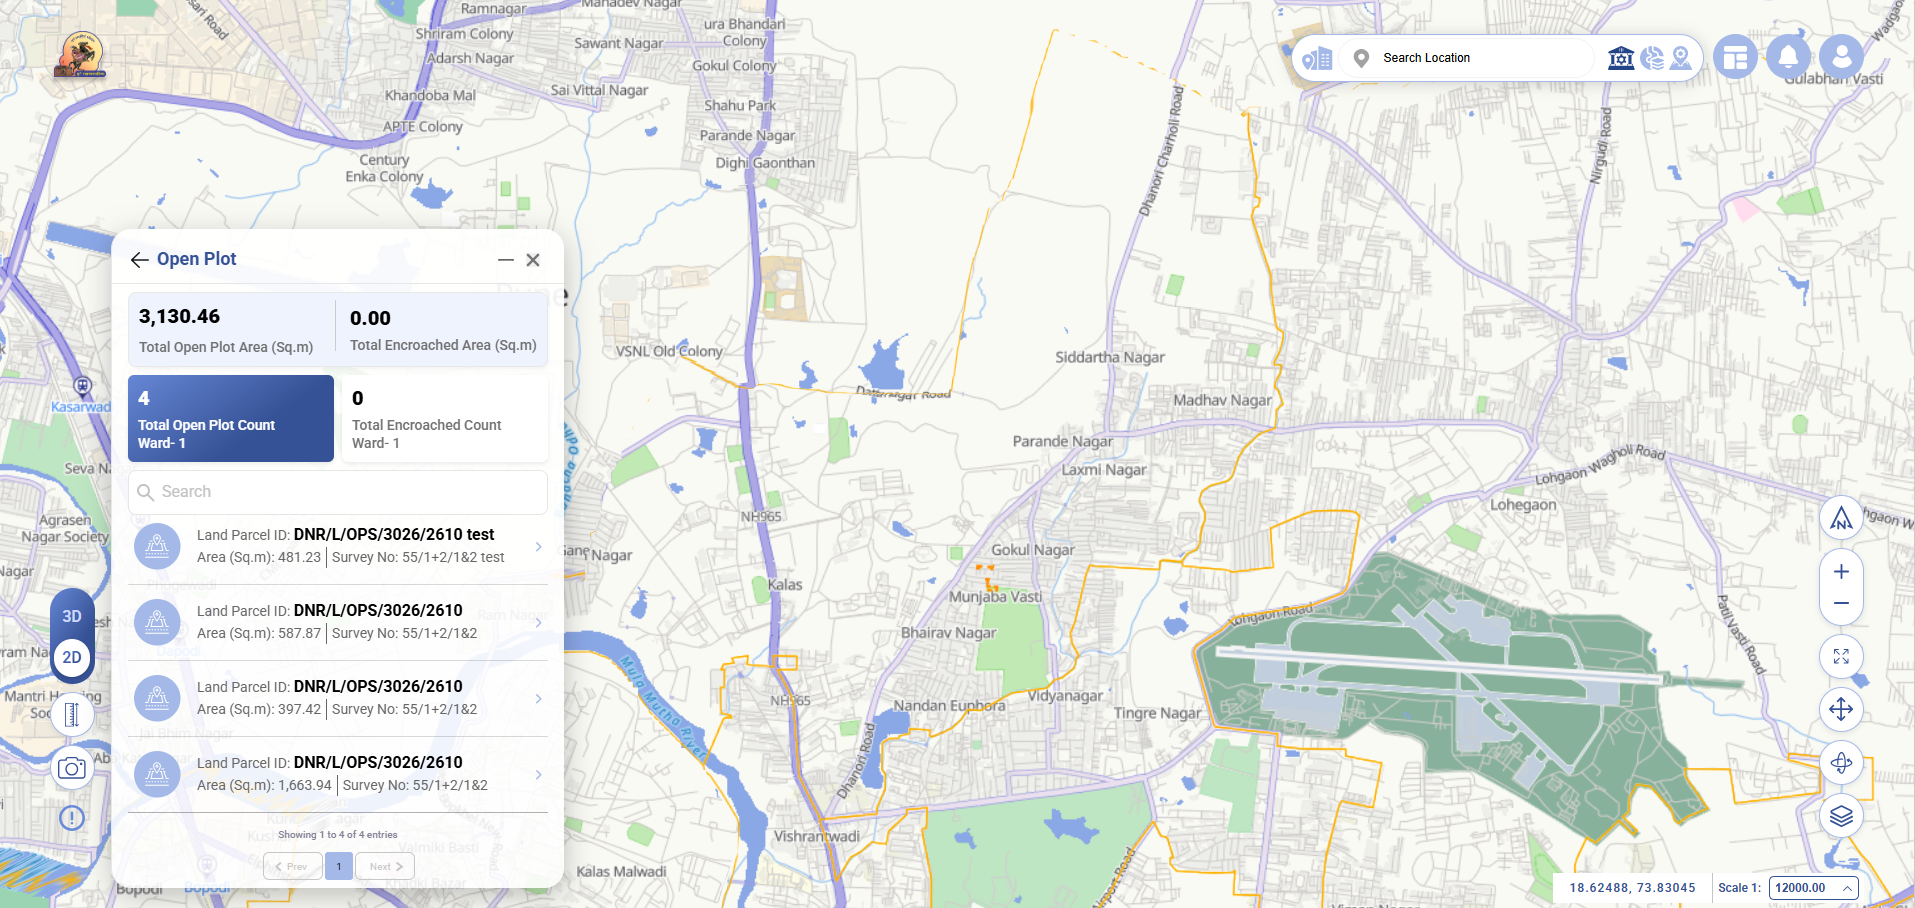This screenshot has width=1915, height=908.
Task: Open the dashboard layout icon
Action: coord(1736,57)
